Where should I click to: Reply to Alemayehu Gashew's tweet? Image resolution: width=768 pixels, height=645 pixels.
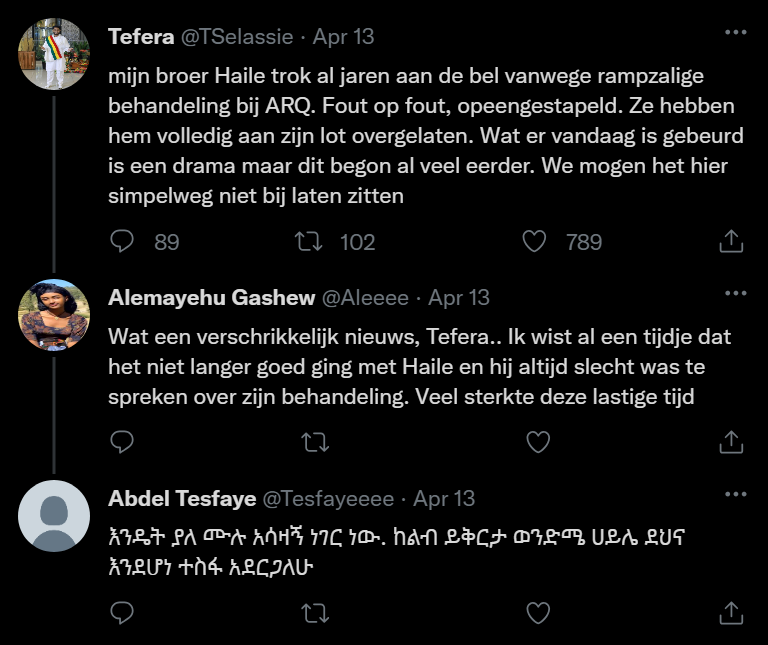click(122, 441)
